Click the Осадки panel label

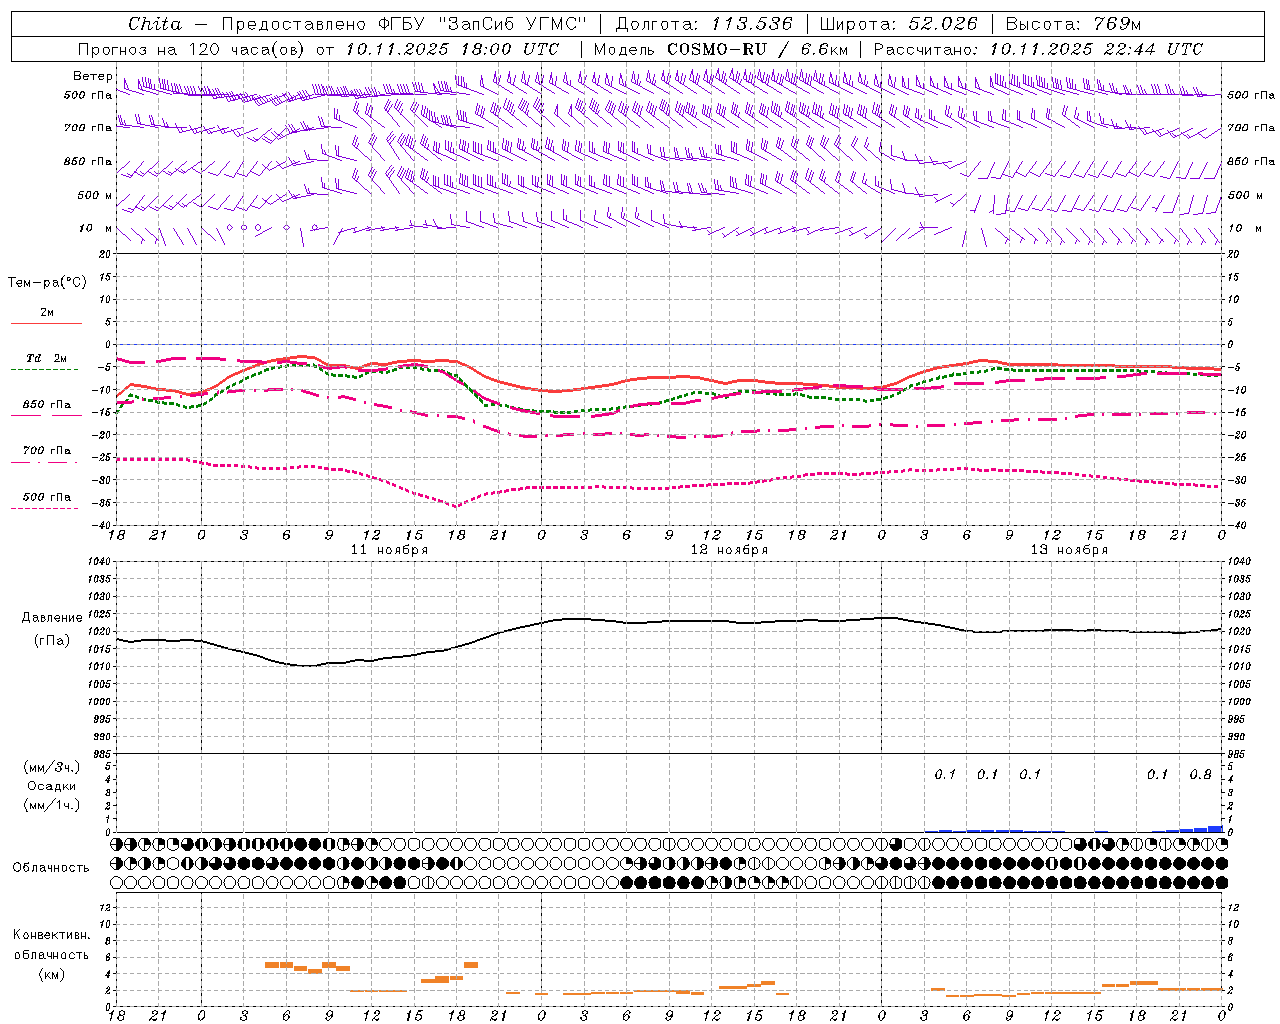52,786
